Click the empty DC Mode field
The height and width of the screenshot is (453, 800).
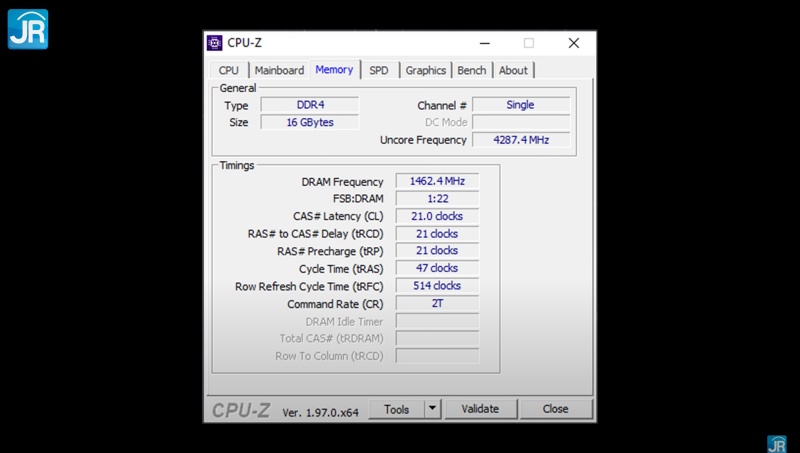[x=521, y=122]
